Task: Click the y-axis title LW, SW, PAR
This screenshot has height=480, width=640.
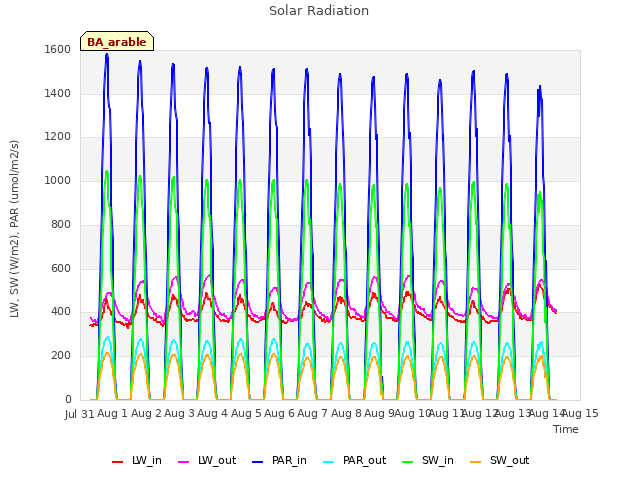Action: tap(14, 229)
